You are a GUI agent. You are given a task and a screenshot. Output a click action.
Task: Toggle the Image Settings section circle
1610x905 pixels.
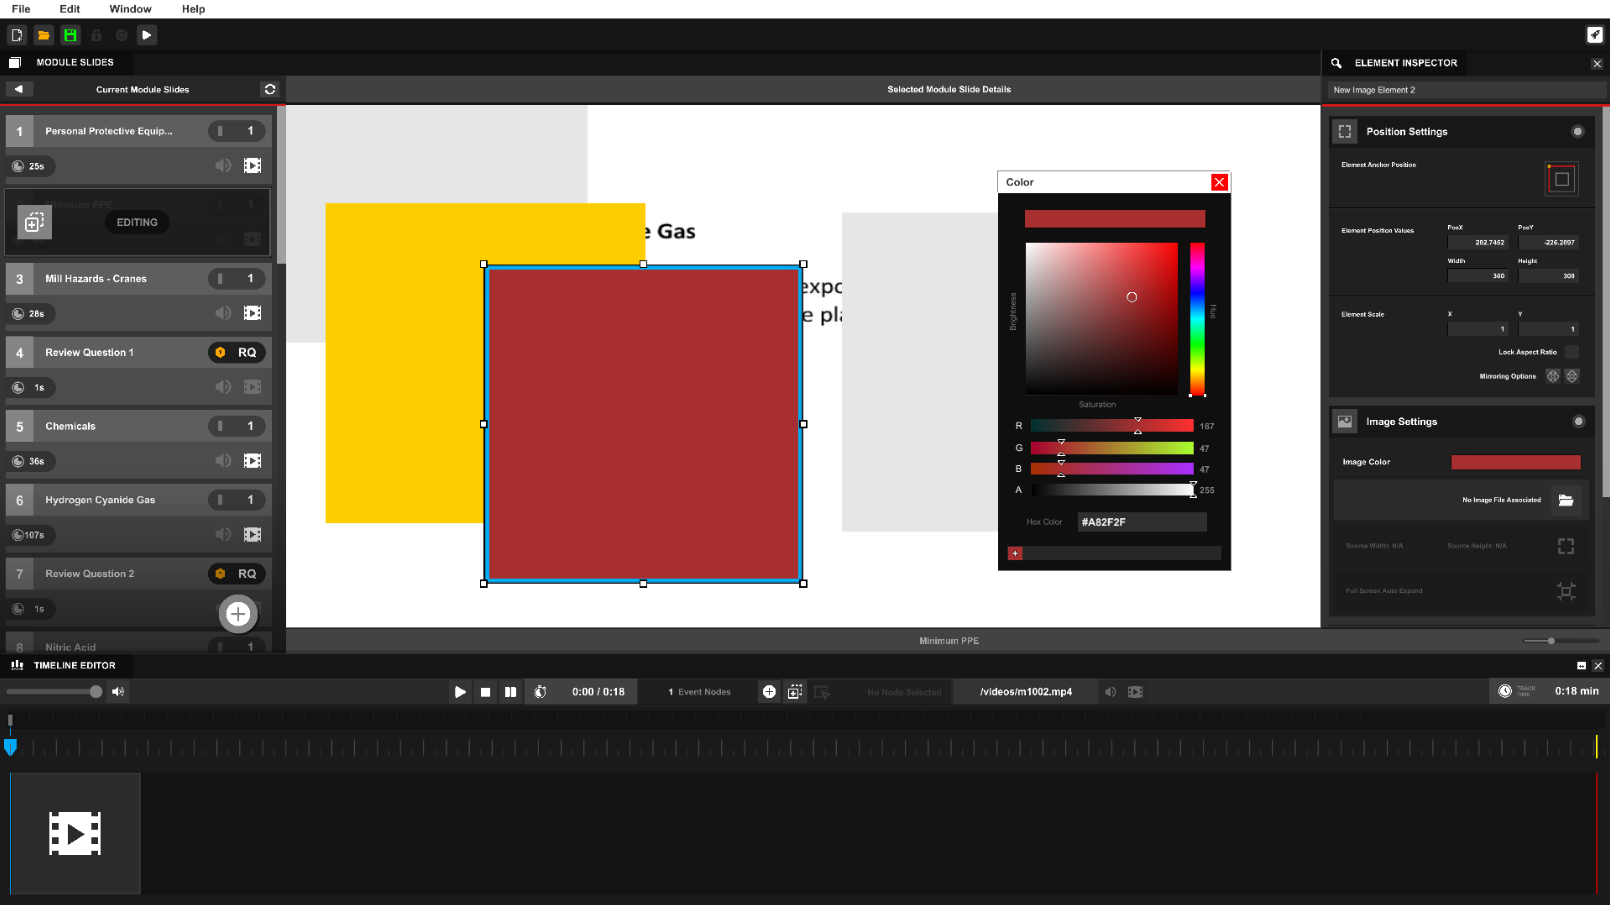pyautogui.click(x=1578, y=421)
